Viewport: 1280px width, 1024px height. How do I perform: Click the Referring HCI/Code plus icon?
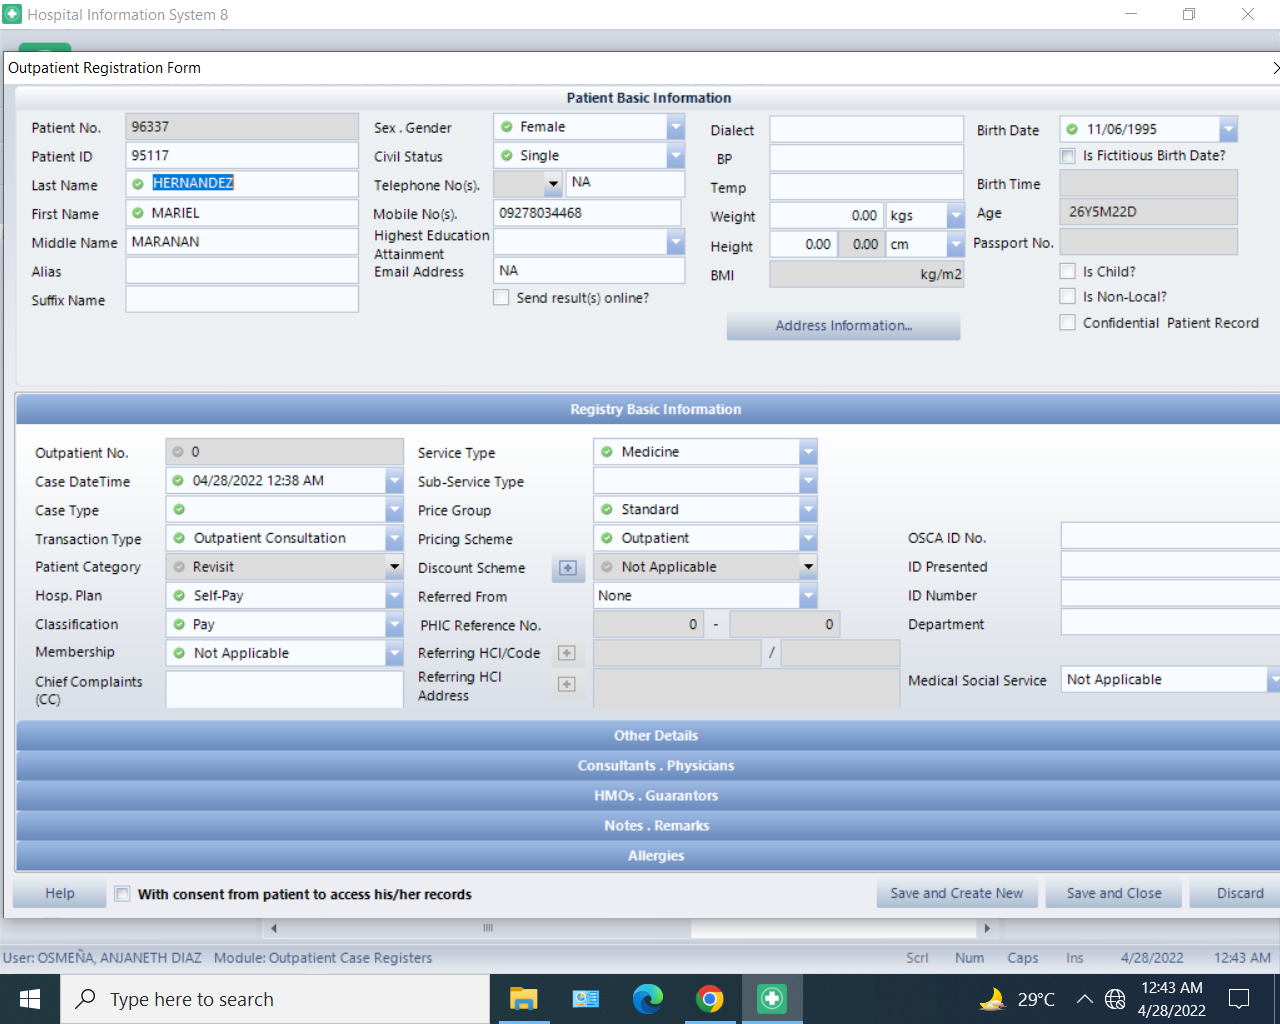pos(567,653)
